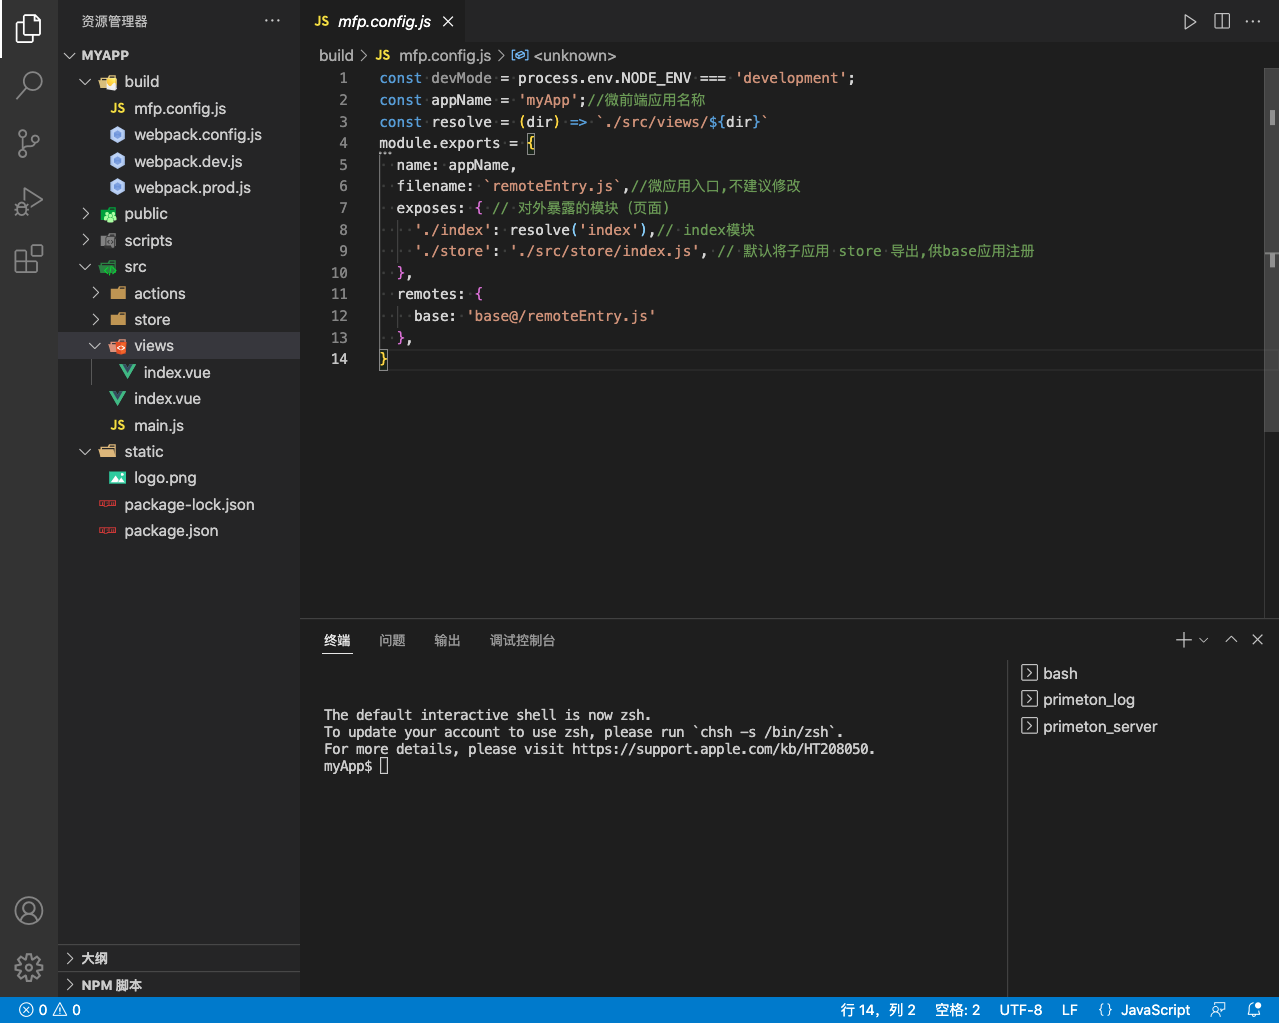Click the UTF-8 encoding indicator
The height and width of the screenshot is (1023, 1279).
click(1020, 1010)
